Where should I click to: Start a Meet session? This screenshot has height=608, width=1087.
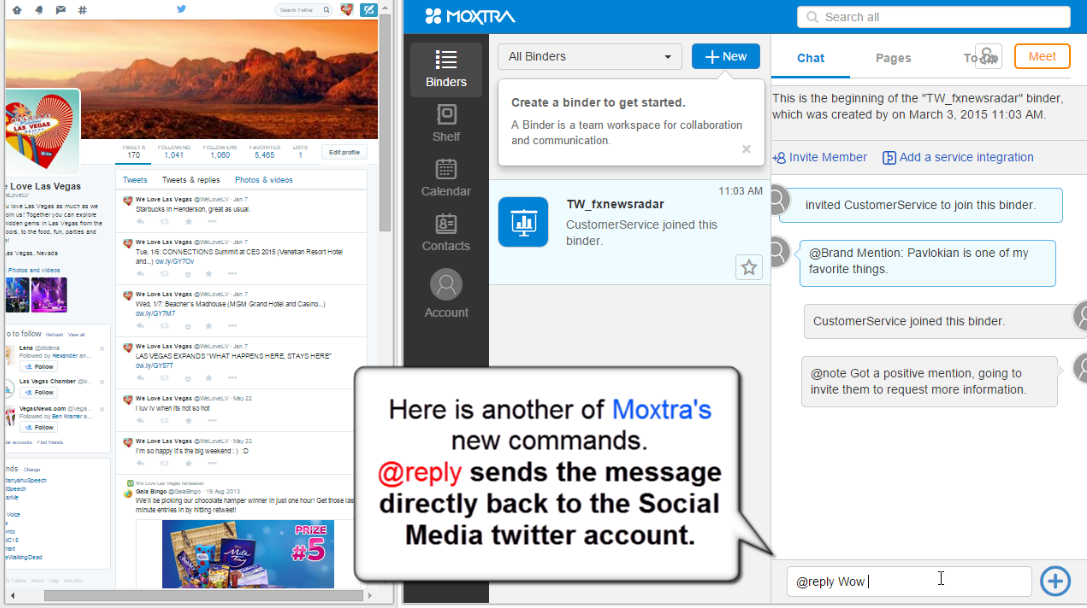coord(1042,56)
